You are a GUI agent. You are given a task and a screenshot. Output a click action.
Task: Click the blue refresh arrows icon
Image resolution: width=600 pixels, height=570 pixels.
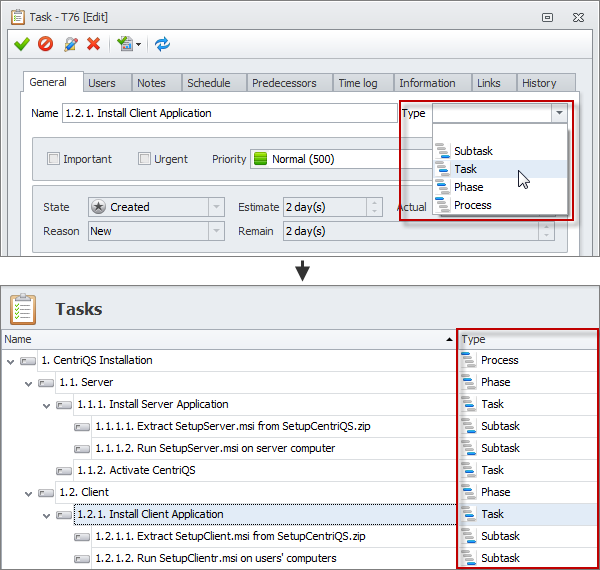[x=162, y=44]
